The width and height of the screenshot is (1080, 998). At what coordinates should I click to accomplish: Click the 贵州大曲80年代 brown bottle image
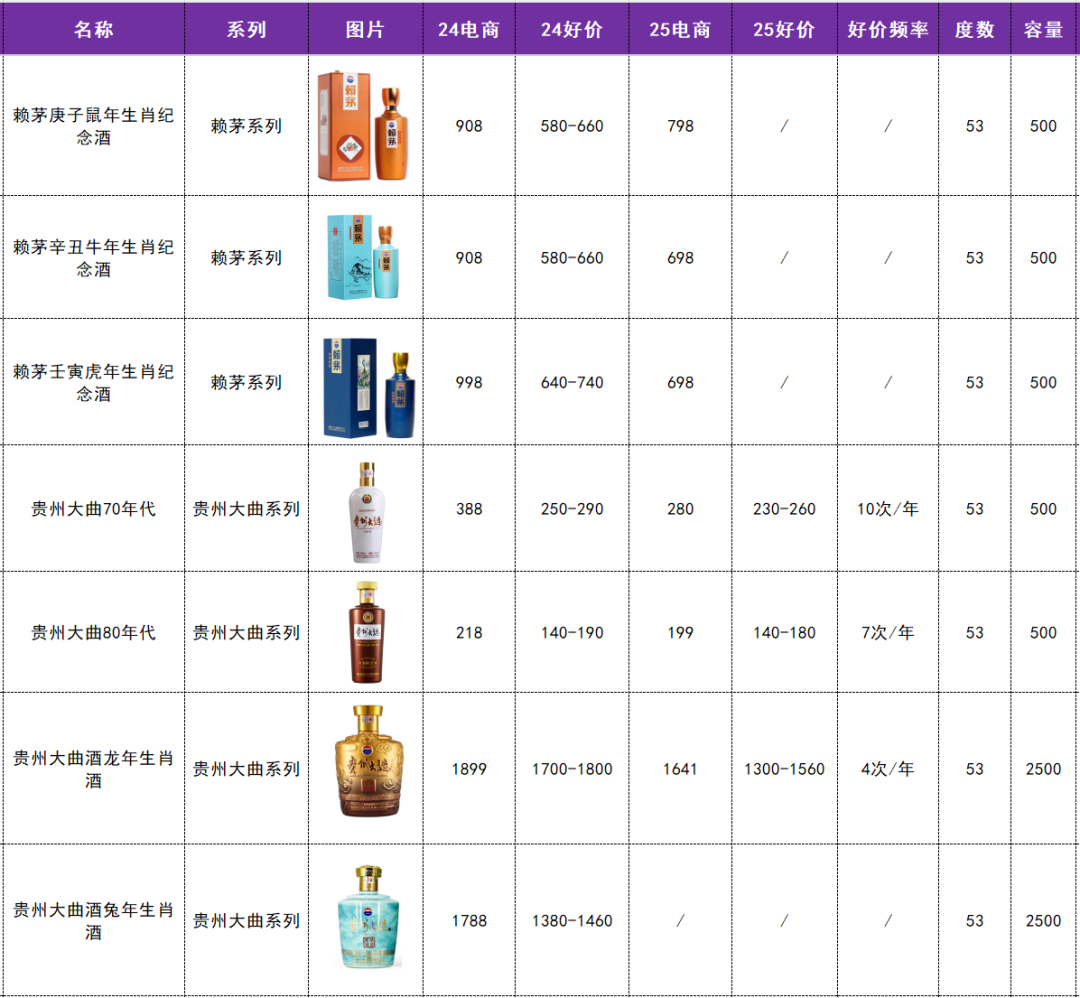point(366,632)
